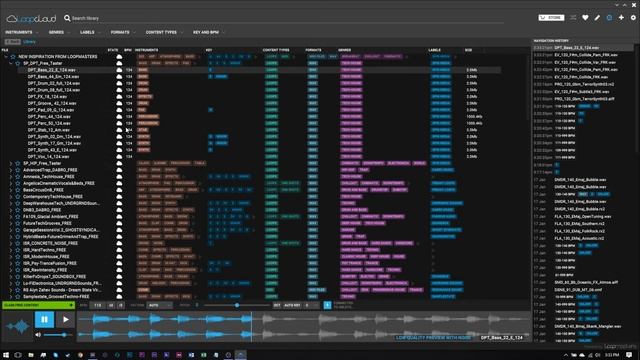
Task: Click the waveform icon beside pause button
Action: pos(17,326)
